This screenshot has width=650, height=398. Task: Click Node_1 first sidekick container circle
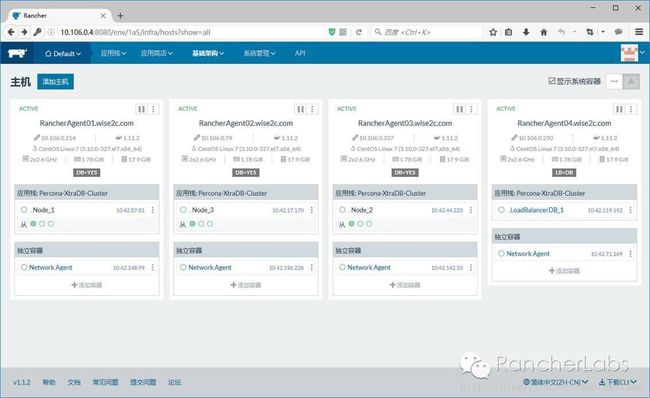(33, 224)
